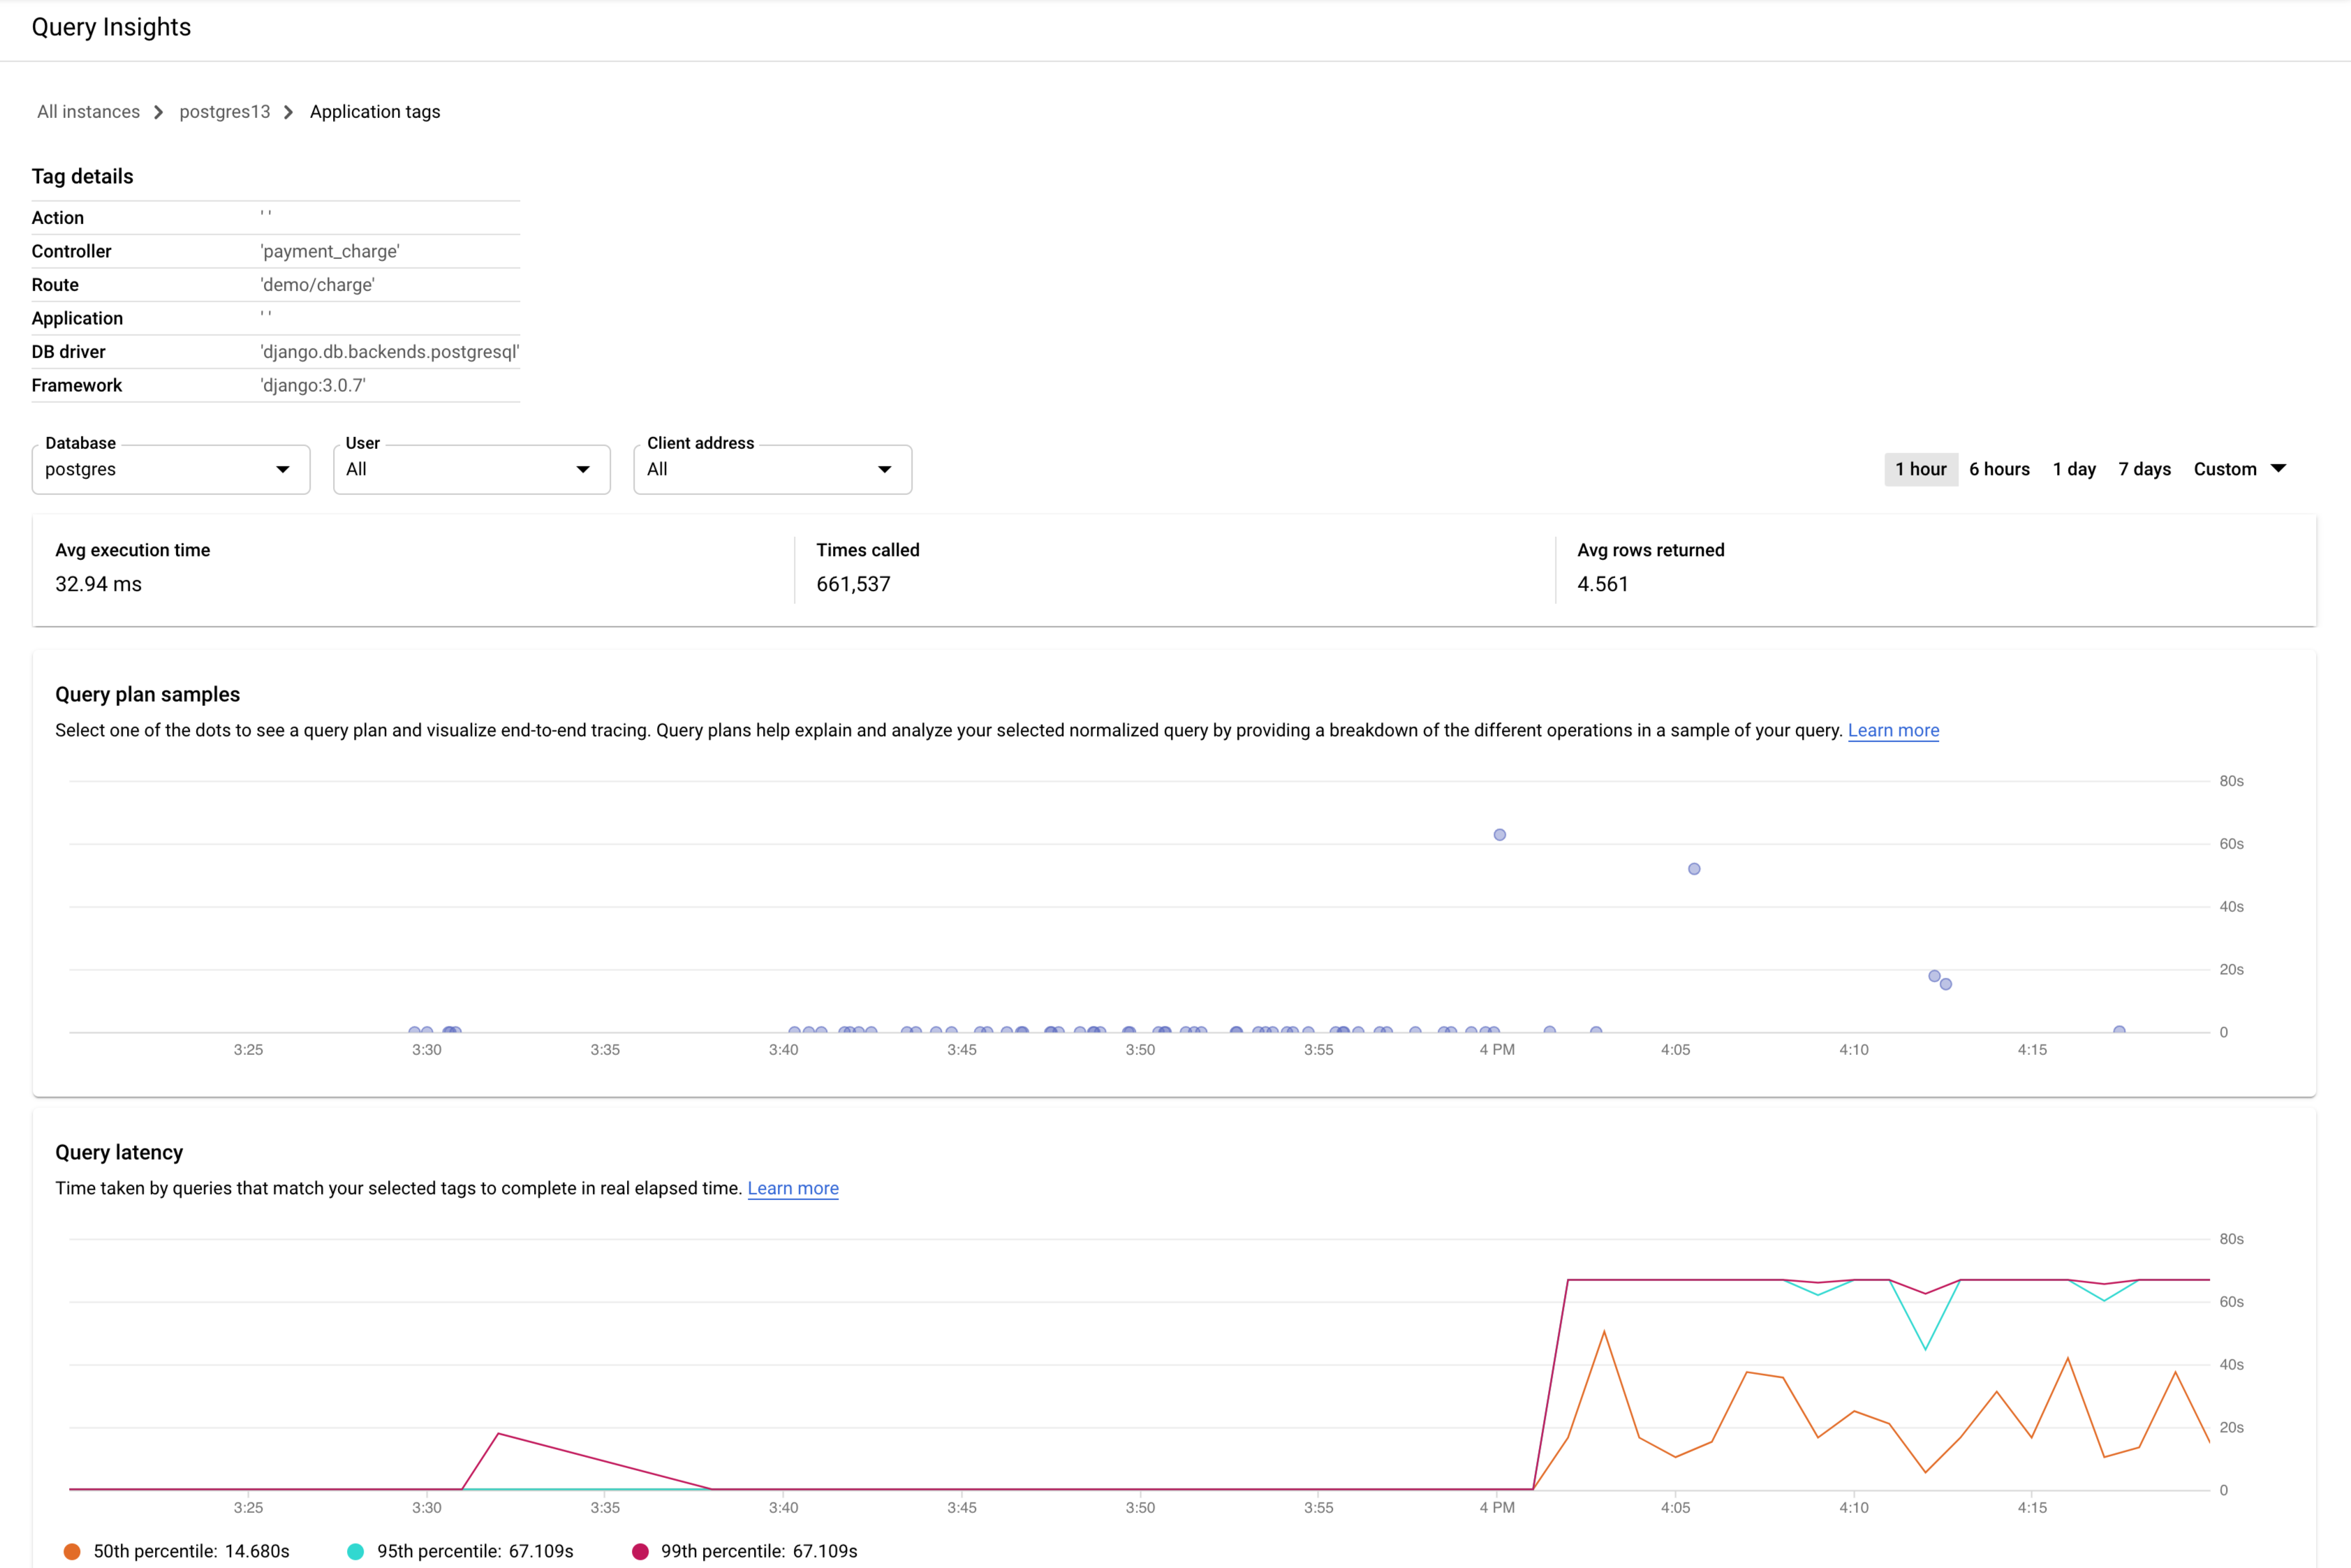Click the Application tags breadcrumb tab
Image resolution: width=2351 pixels, height=1568 pixels.
coord(375,110)
